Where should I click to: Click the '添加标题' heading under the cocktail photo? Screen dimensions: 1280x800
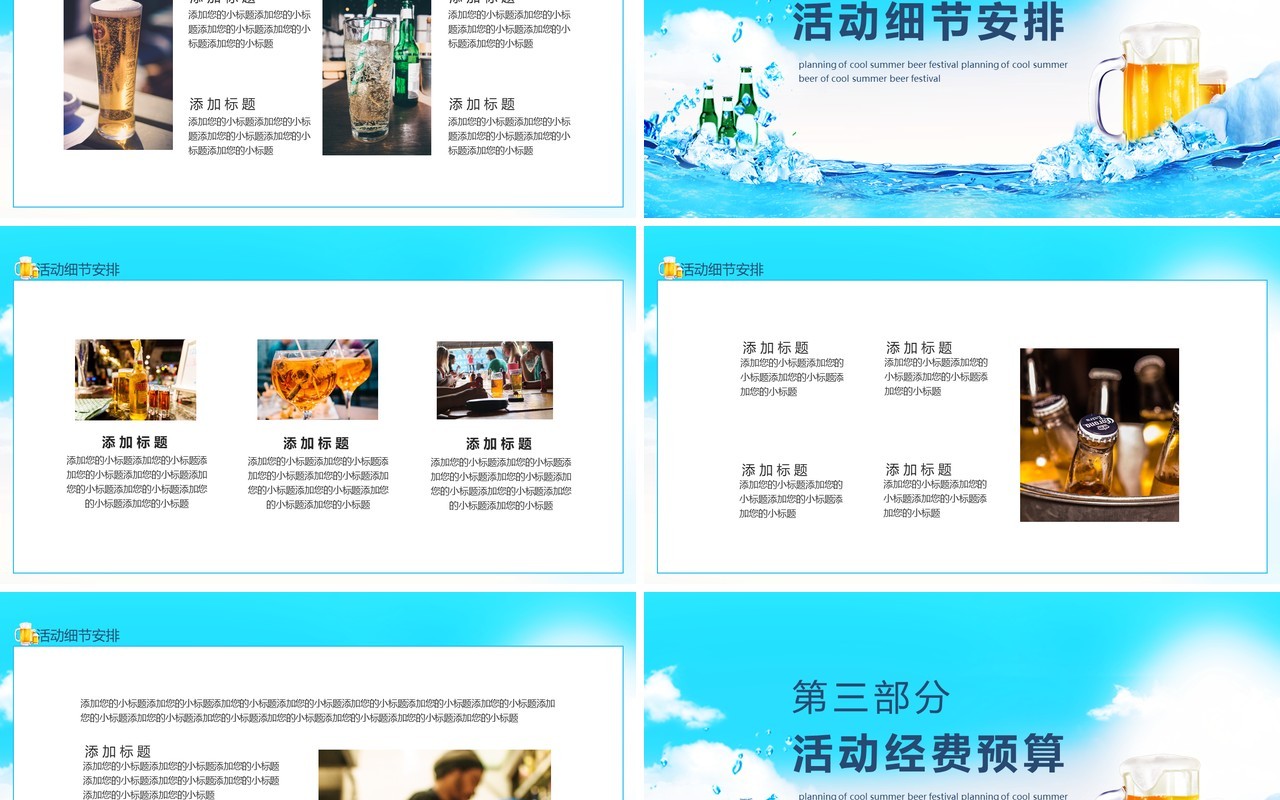coord(316,444)
